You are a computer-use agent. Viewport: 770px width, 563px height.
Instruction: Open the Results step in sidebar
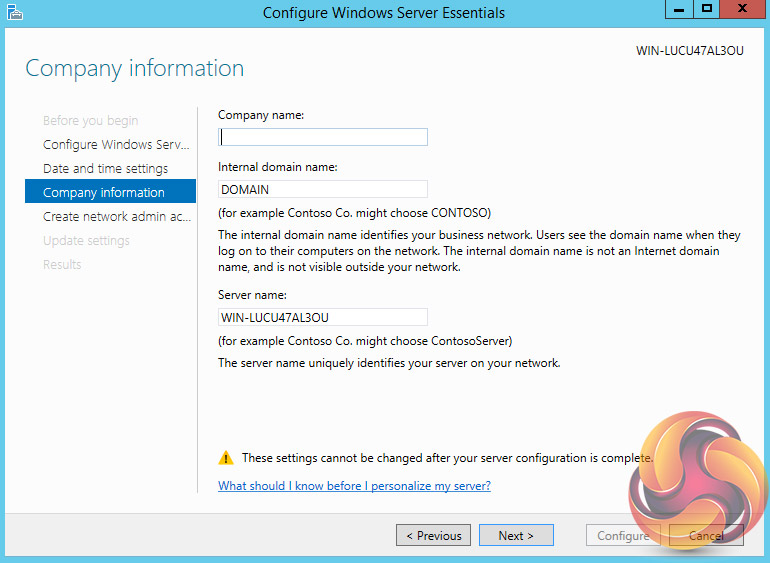coord(62,265)
